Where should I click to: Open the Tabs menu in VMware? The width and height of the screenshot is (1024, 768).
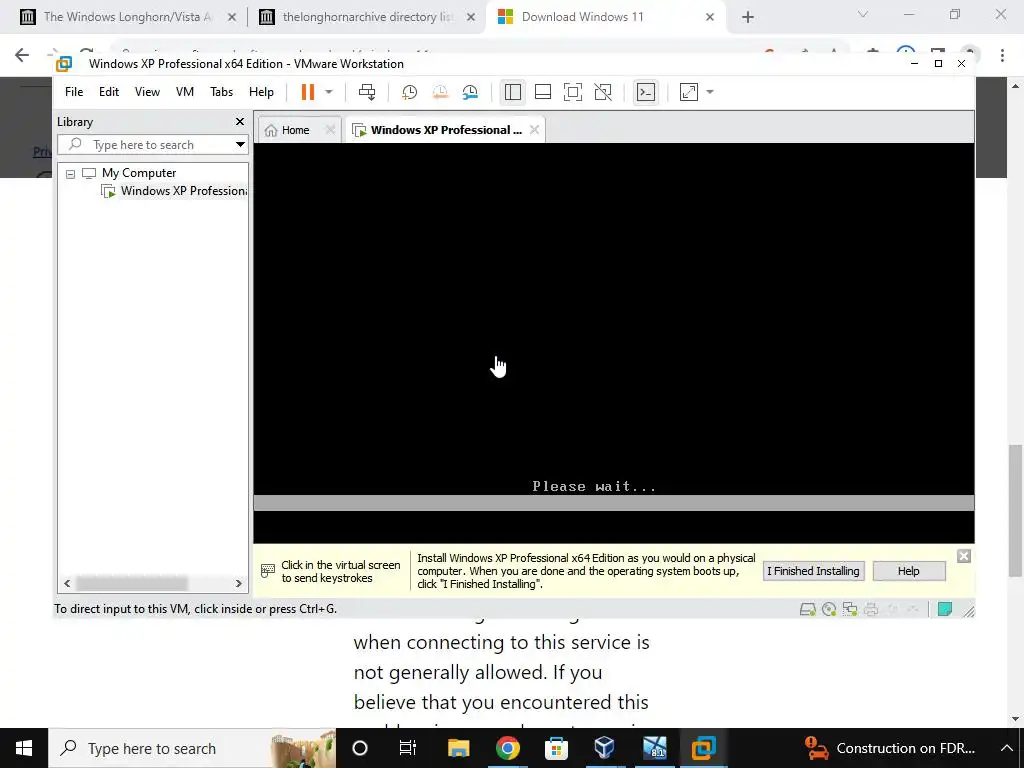pyautogui.click(x=221, y=92)
